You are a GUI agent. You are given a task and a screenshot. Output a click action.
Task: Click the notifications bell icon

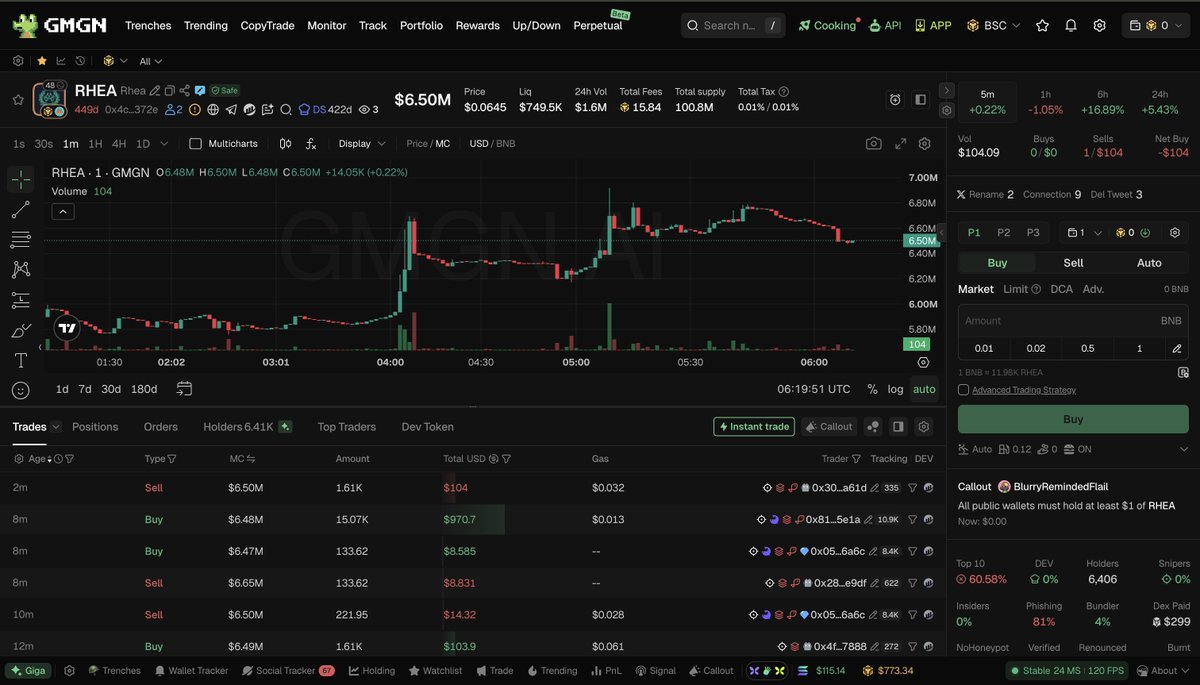(x=1071, y=25)
